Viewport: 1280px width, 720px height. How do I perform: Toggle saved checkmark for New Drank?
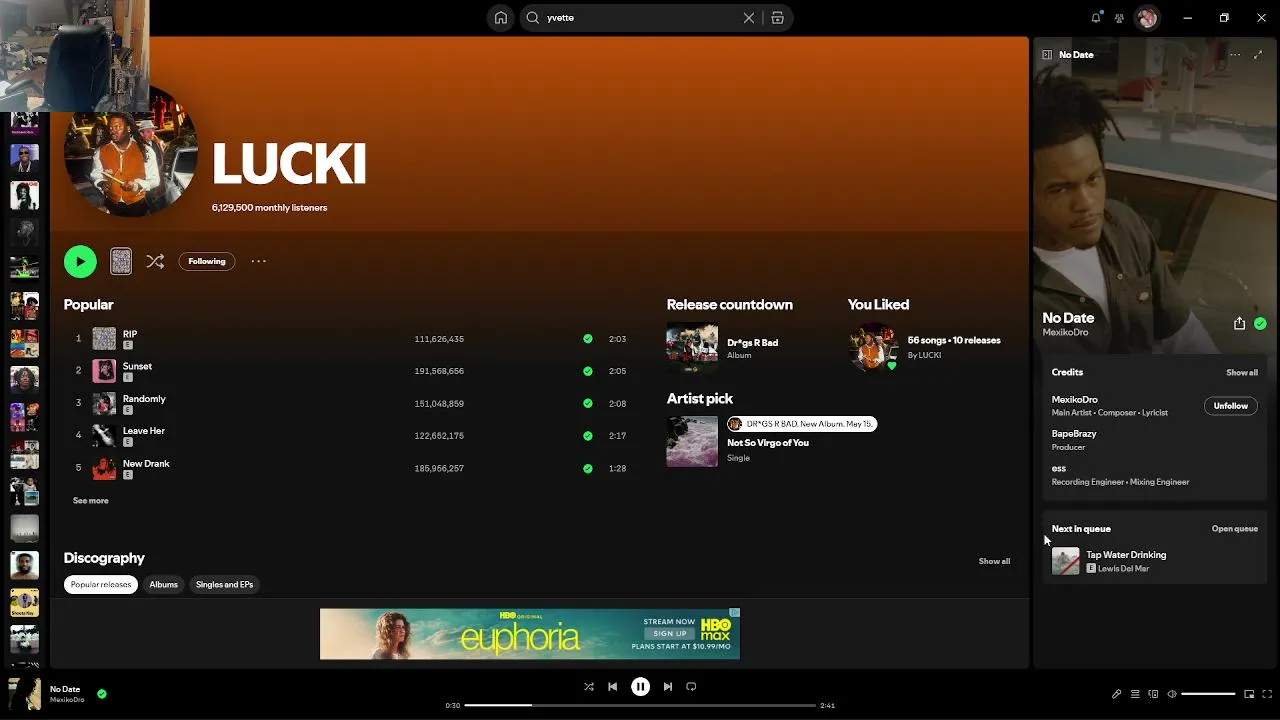point(587,468)
